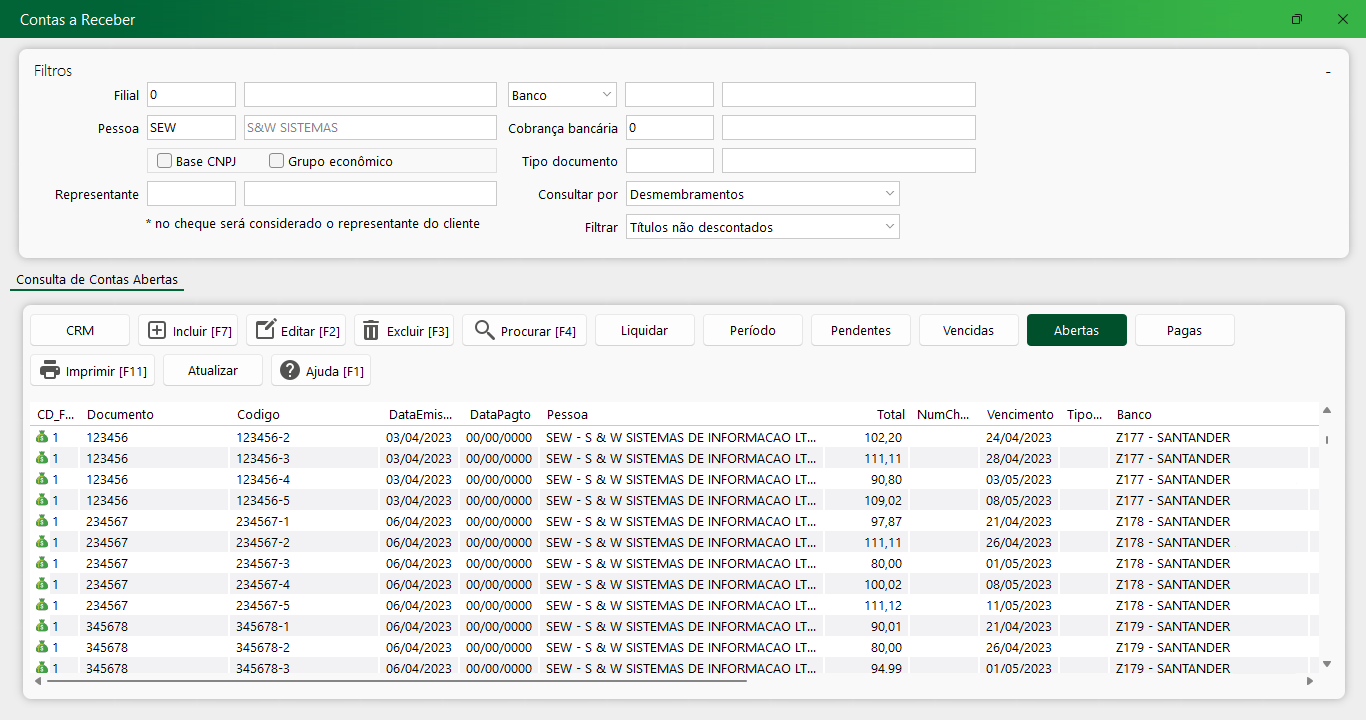
Task: Click the Incluir [F7] plus icon
Action: (157, 331)
